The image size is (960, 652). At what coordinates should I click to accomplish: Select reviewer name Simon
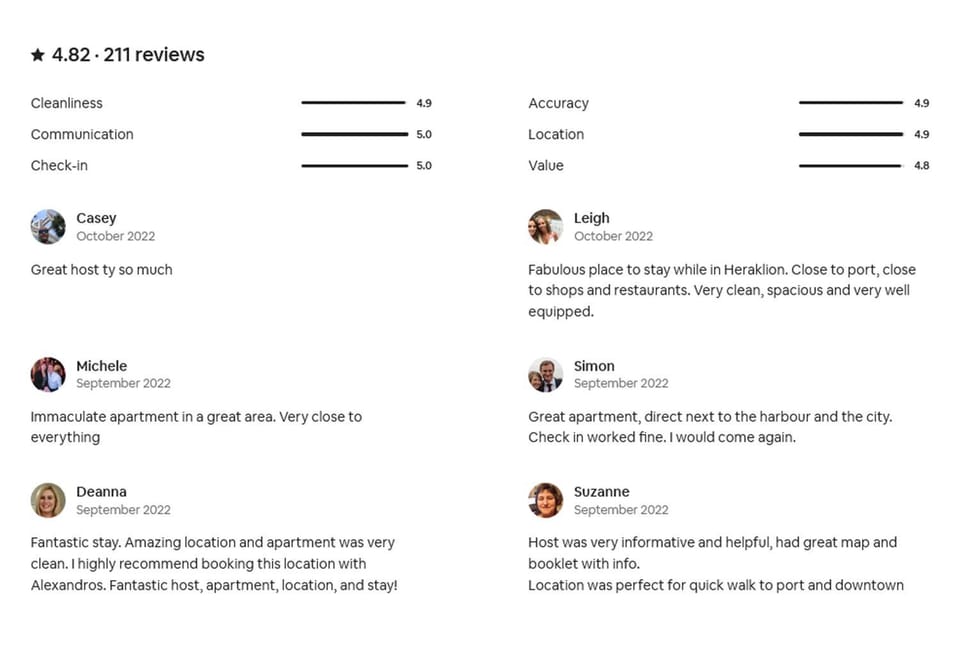[x=594, y=366]
